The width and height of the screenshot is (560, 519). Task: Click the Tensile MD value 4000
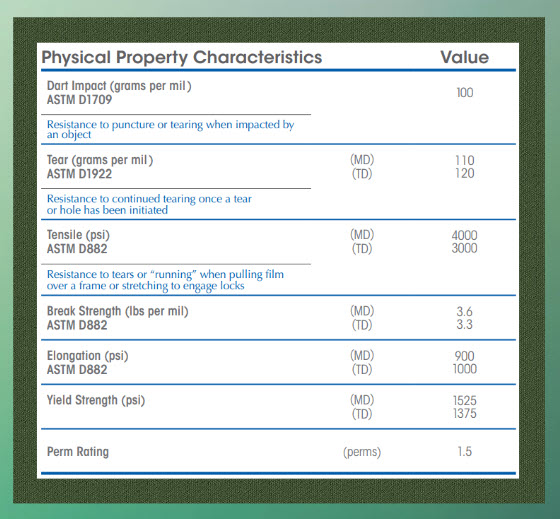[x=464, y=235]
